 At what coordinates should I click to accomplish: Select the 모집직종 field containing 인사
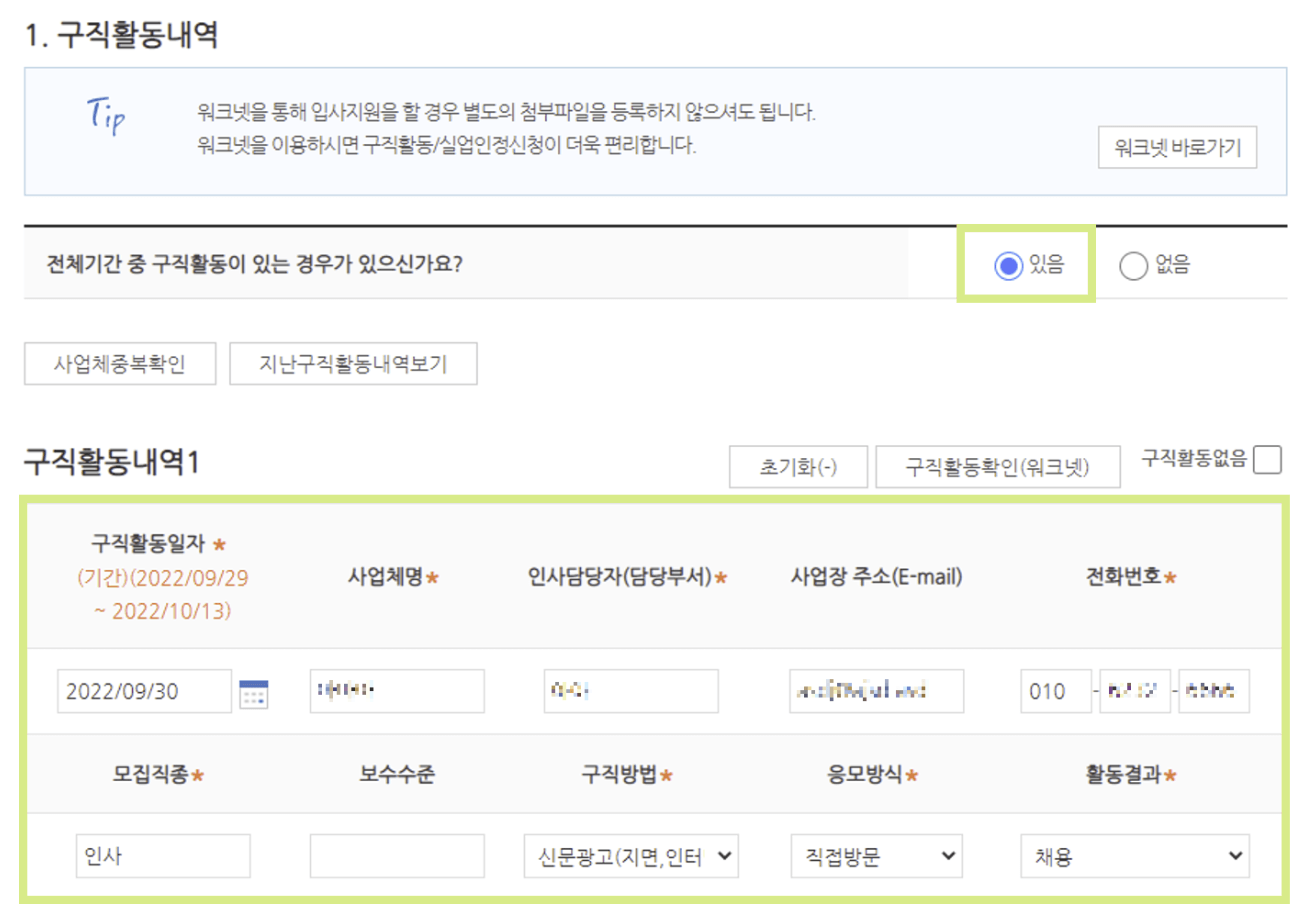[163, 856]
